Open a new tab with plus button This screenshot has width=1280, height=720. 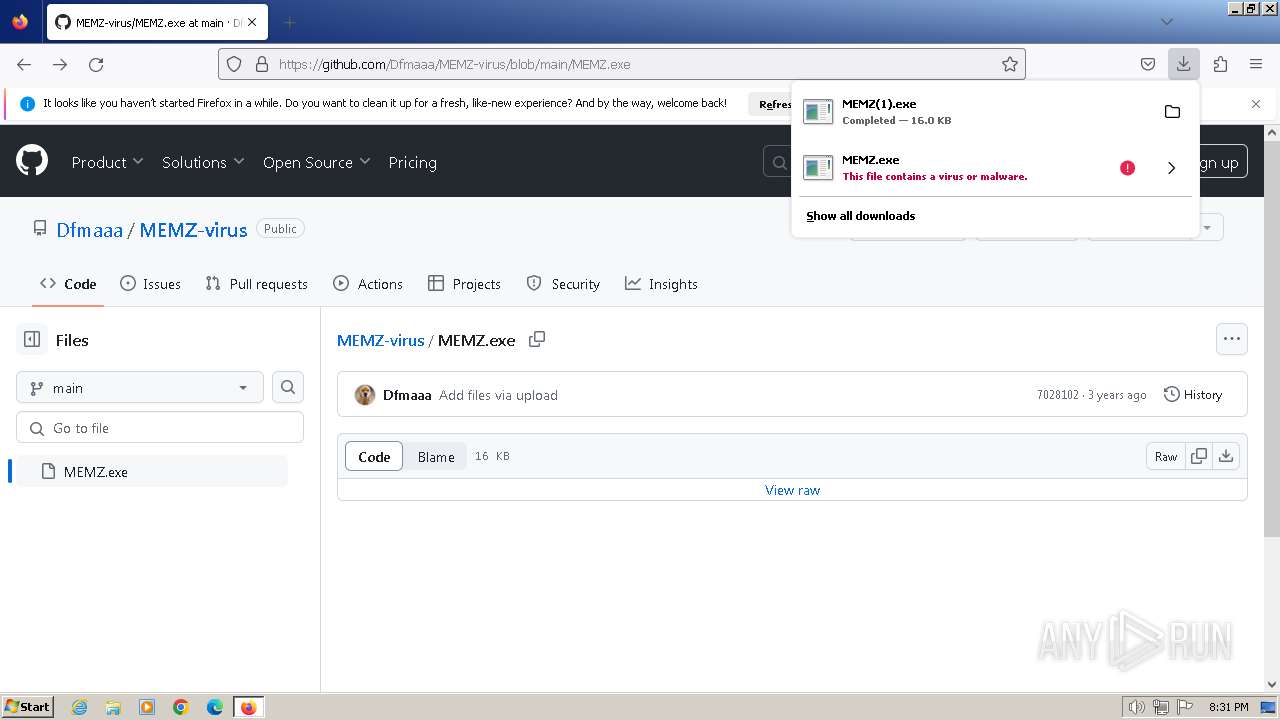289,22
